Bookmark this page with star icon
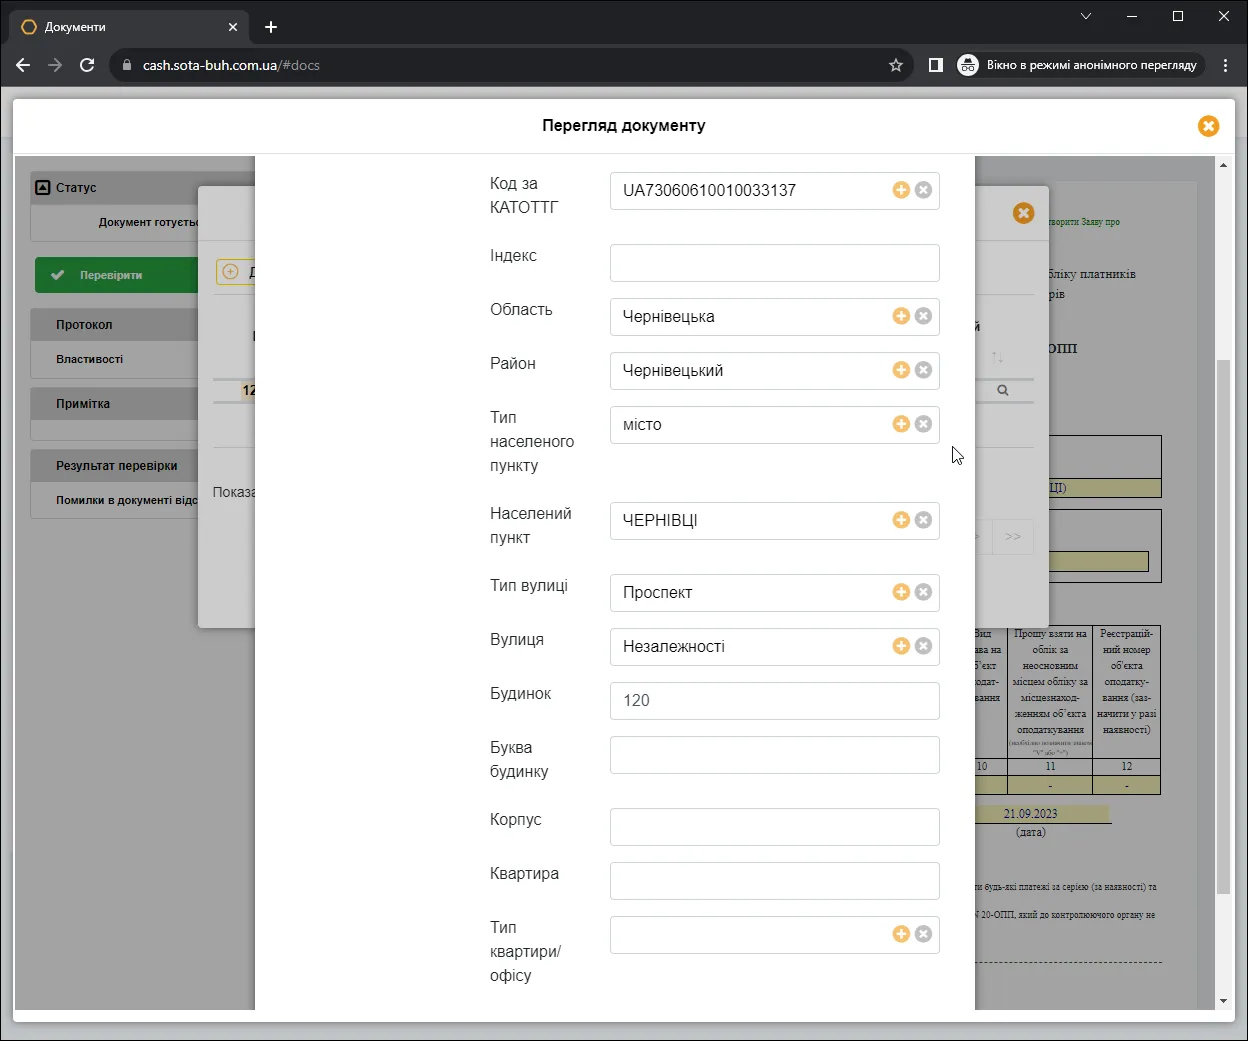The height and width of the screenshot is (1041, 1248). click(x=896, y=65)
